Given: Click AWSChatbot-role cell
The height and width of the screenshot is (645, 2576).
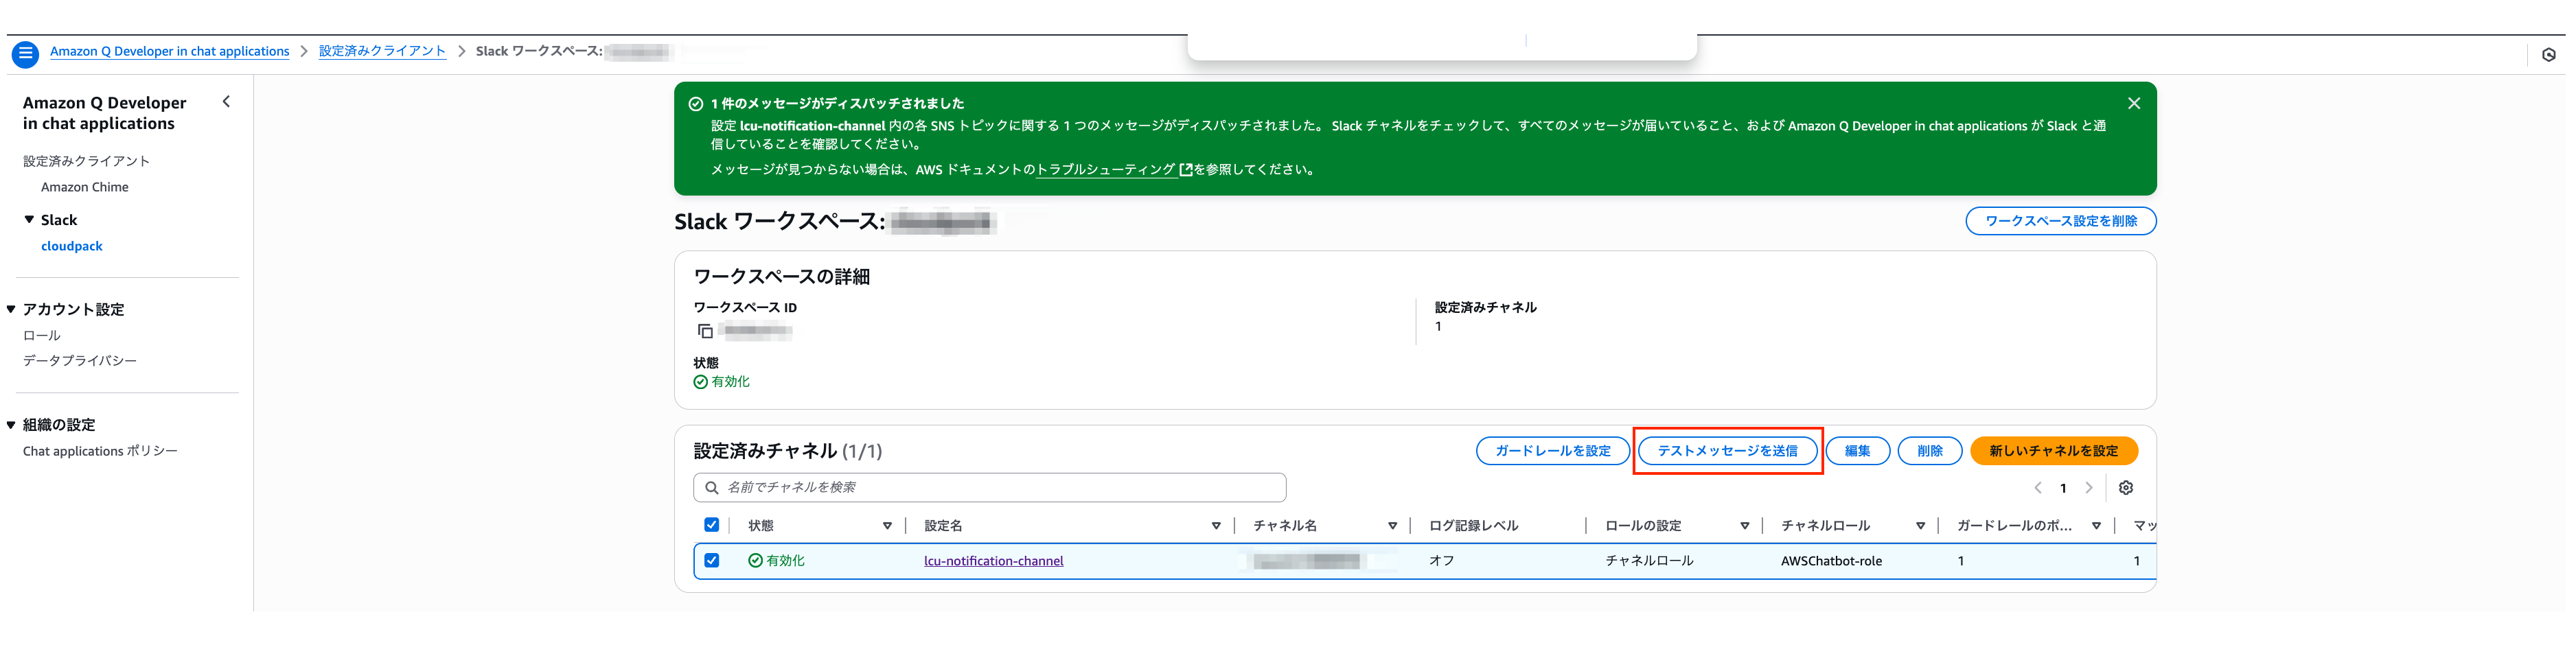Looking at the screenshot, I should [1831, 562].
